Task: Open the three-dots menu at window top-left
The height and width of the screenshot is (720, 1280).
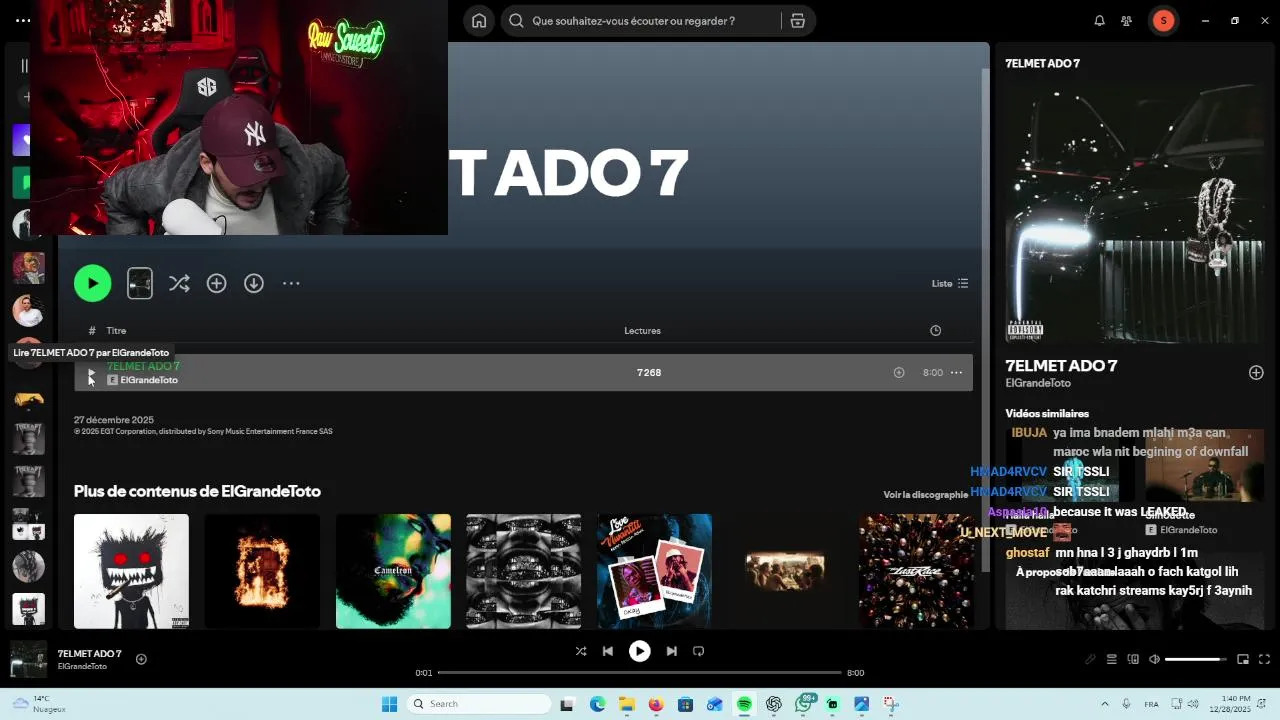Action: 23,21
